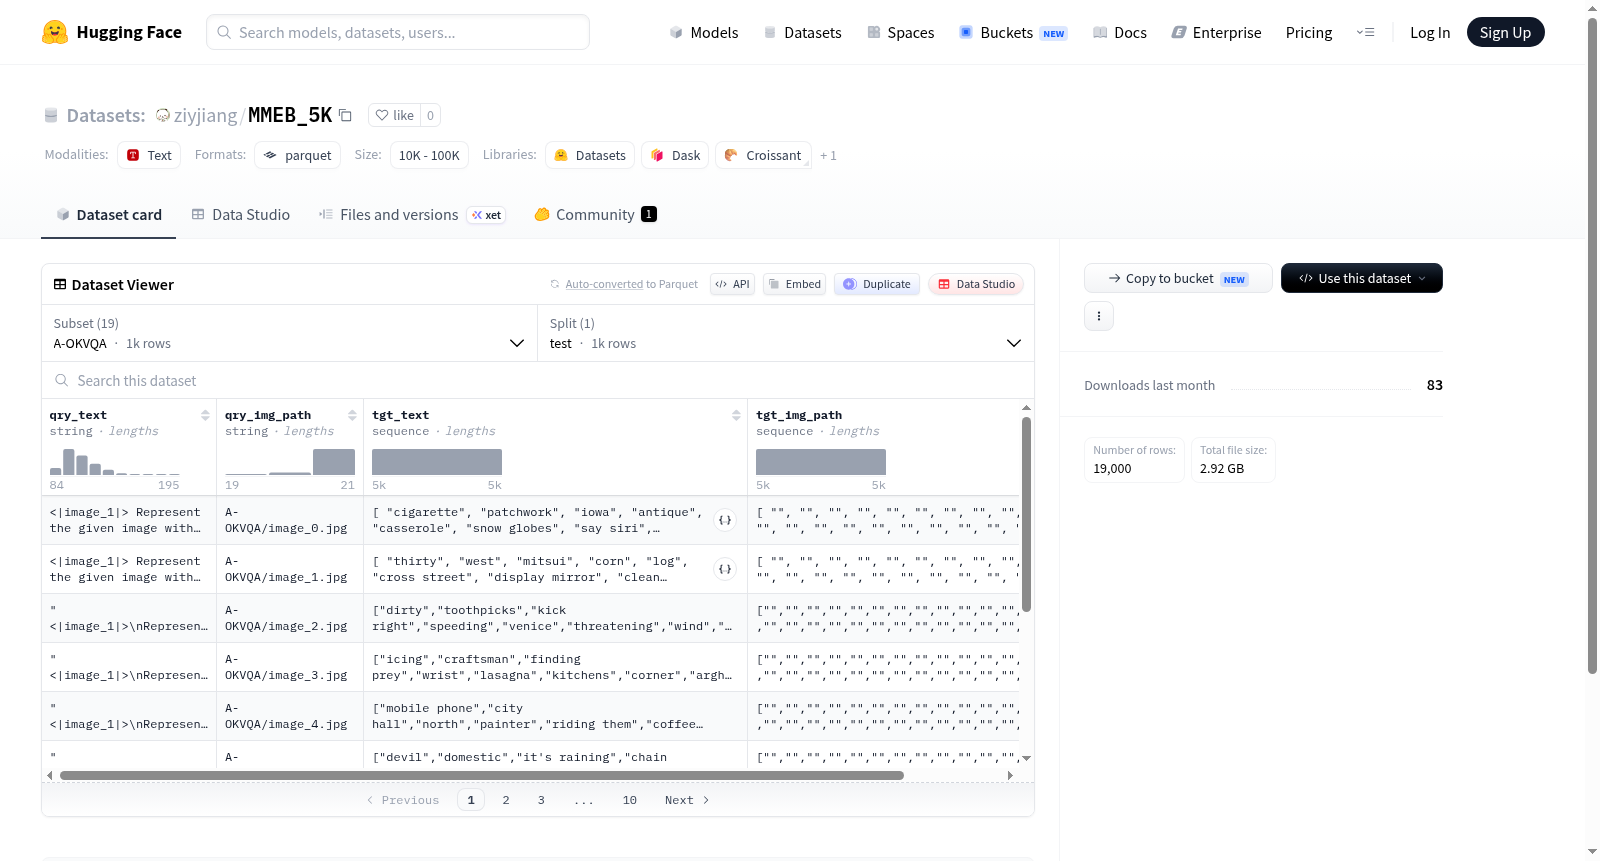Switch to the Dataset card tab
Viewport: 1600px width, 861px height.
[x=109, y=214]
